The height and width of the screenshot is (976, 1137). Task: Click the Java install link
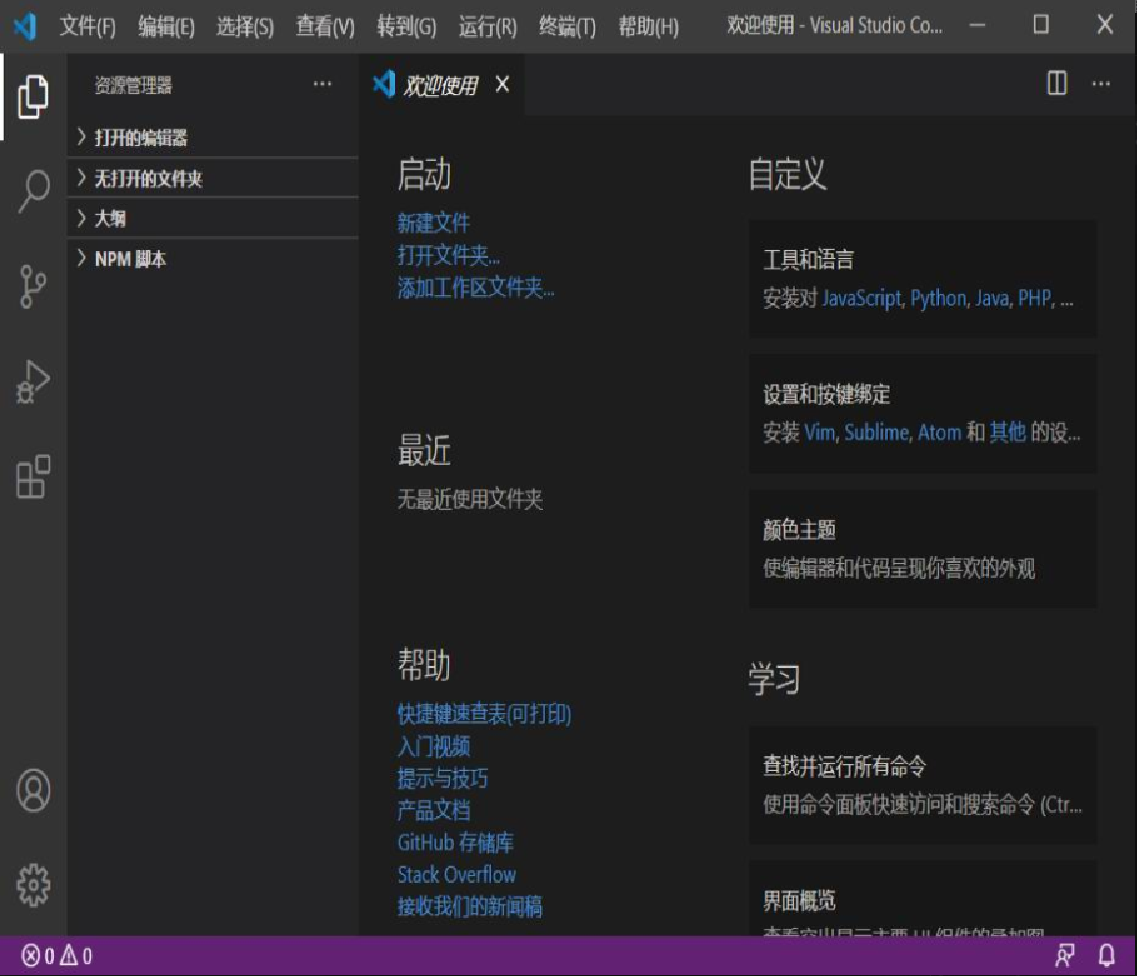[992, 298]
